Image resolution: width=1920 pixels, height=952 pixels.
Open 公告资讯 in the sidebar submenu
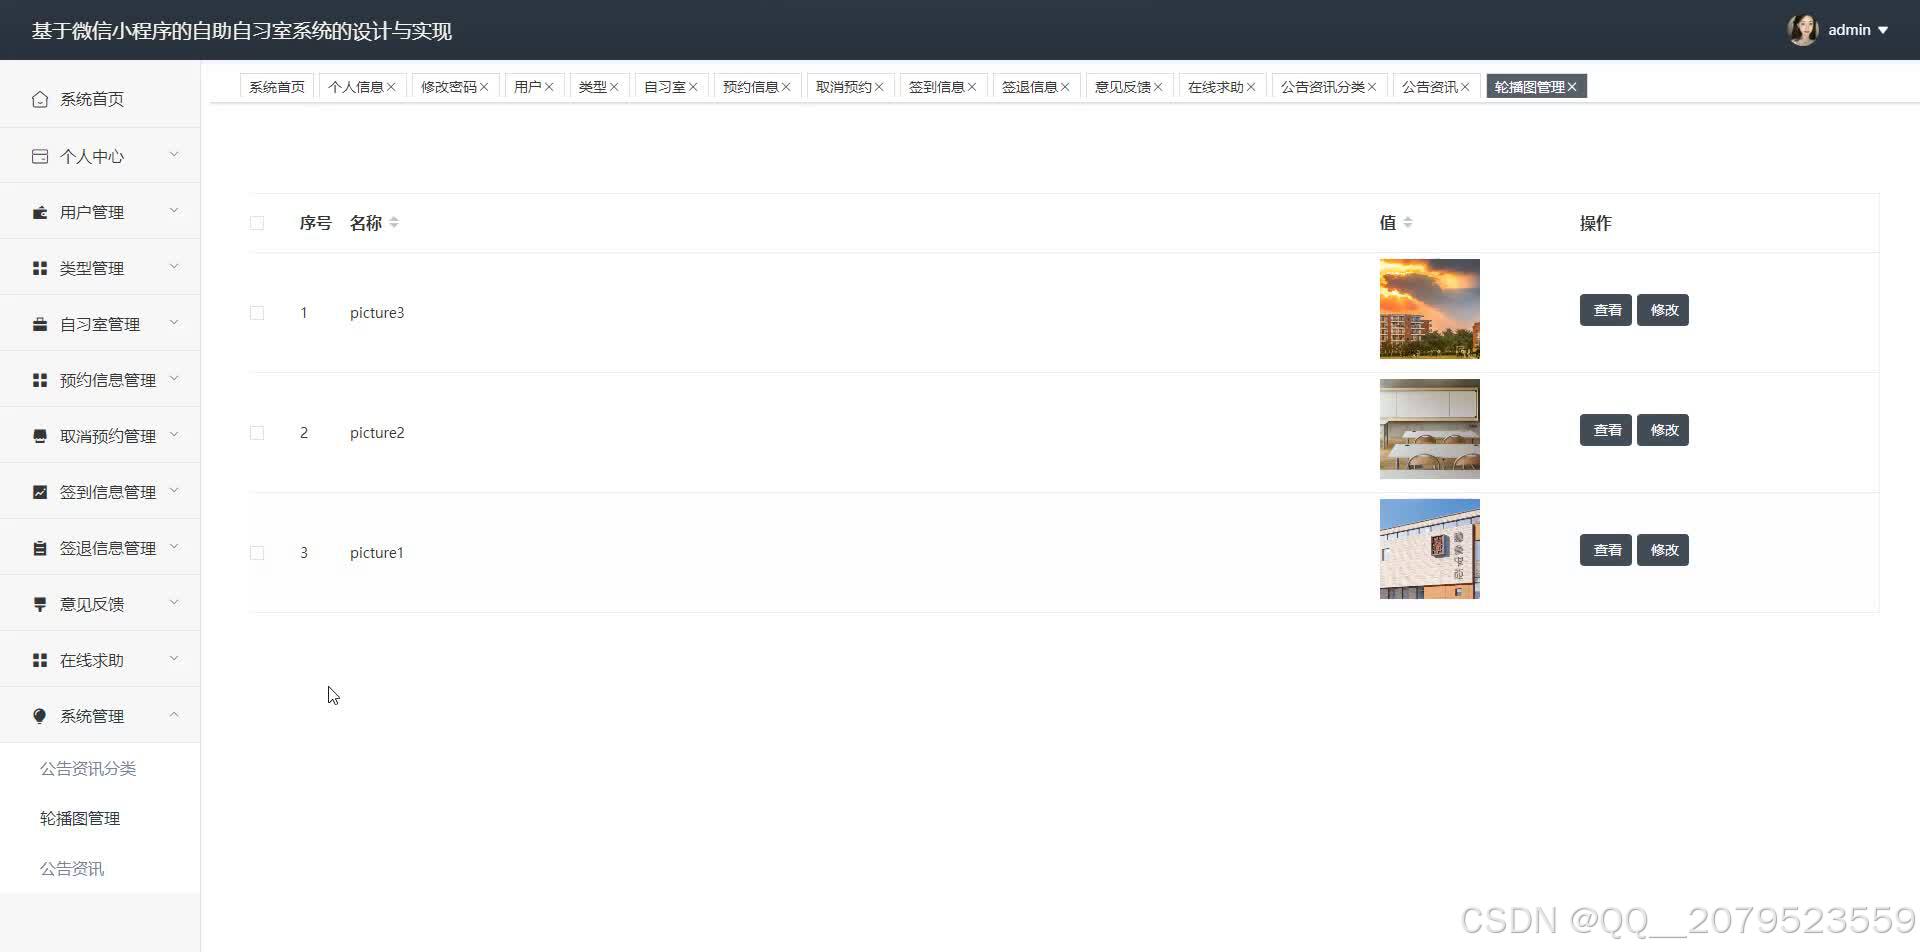(72, 868)
